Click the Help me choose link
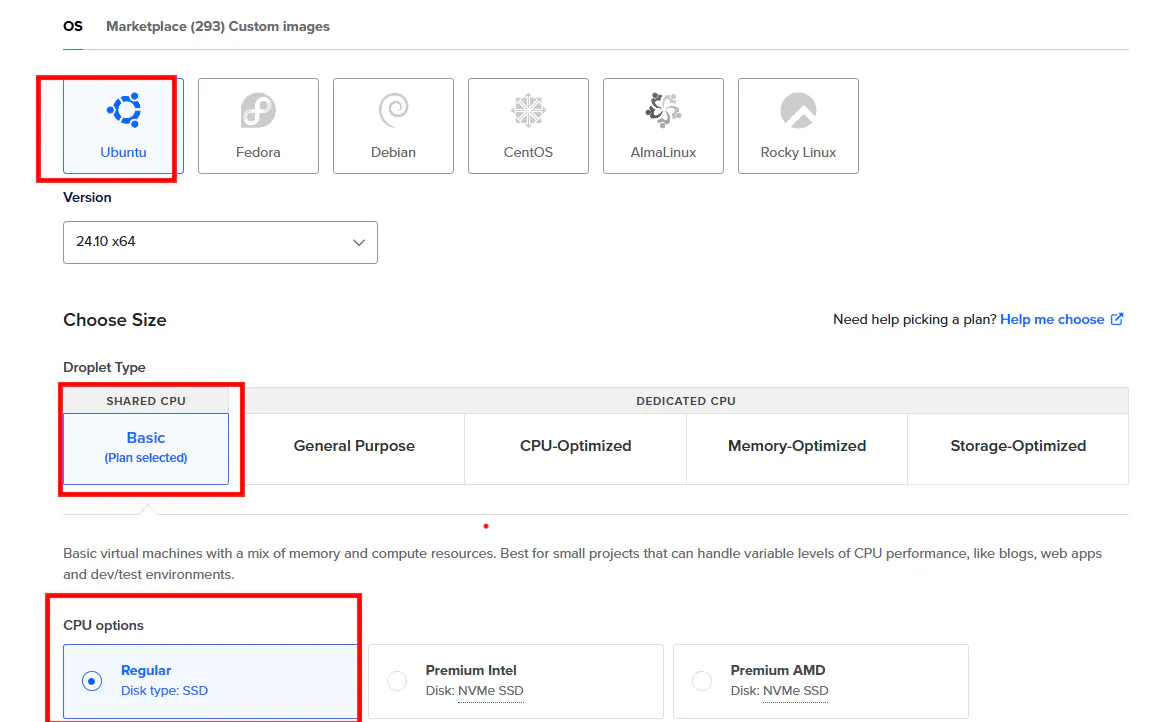 (1053, 319)
